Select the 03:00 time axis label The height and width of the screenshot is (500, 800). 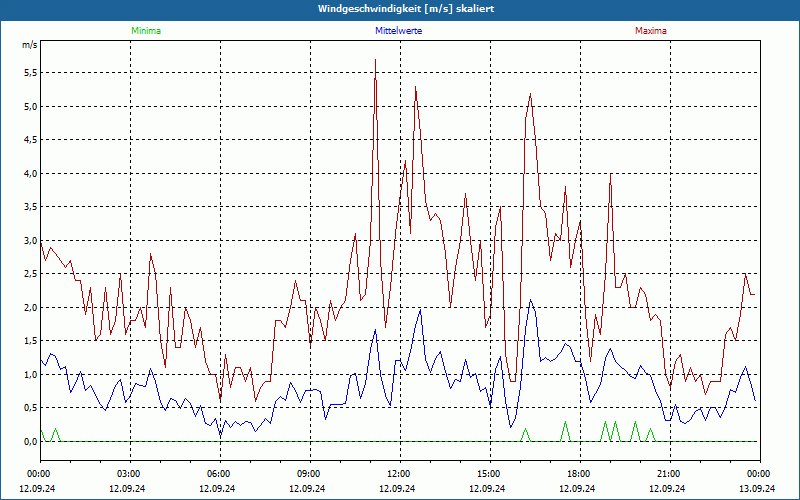click(x=129, y=473)
